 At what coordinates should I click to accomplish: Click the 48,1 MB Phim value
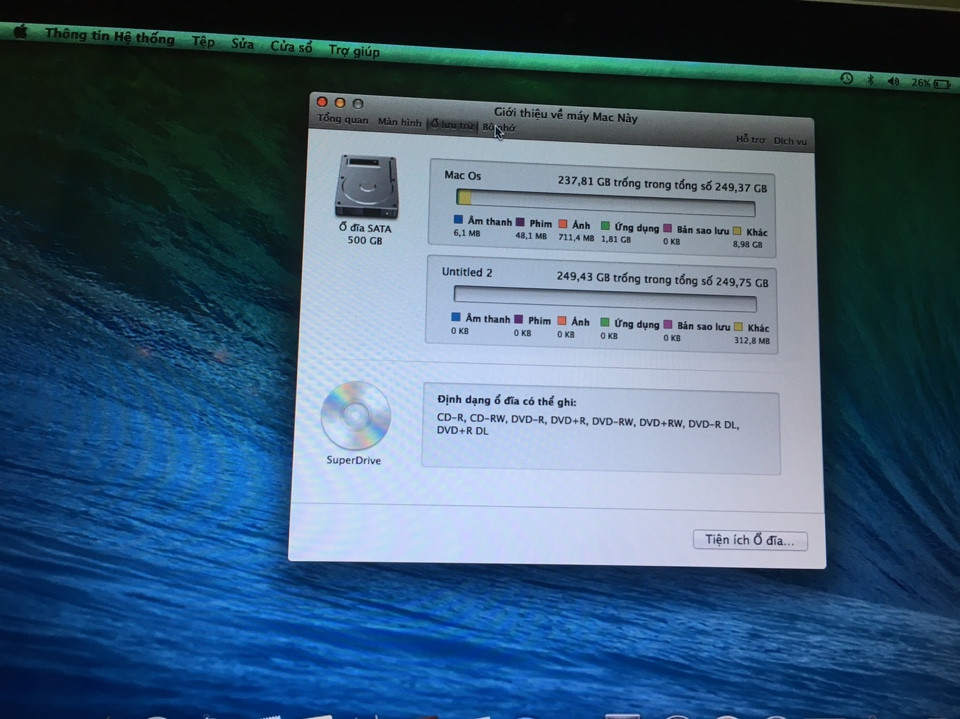coord(531,235)
